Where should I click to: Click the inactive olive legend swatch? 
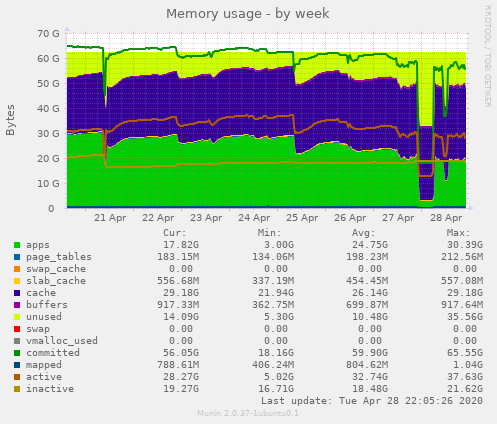tap(17, 389)
